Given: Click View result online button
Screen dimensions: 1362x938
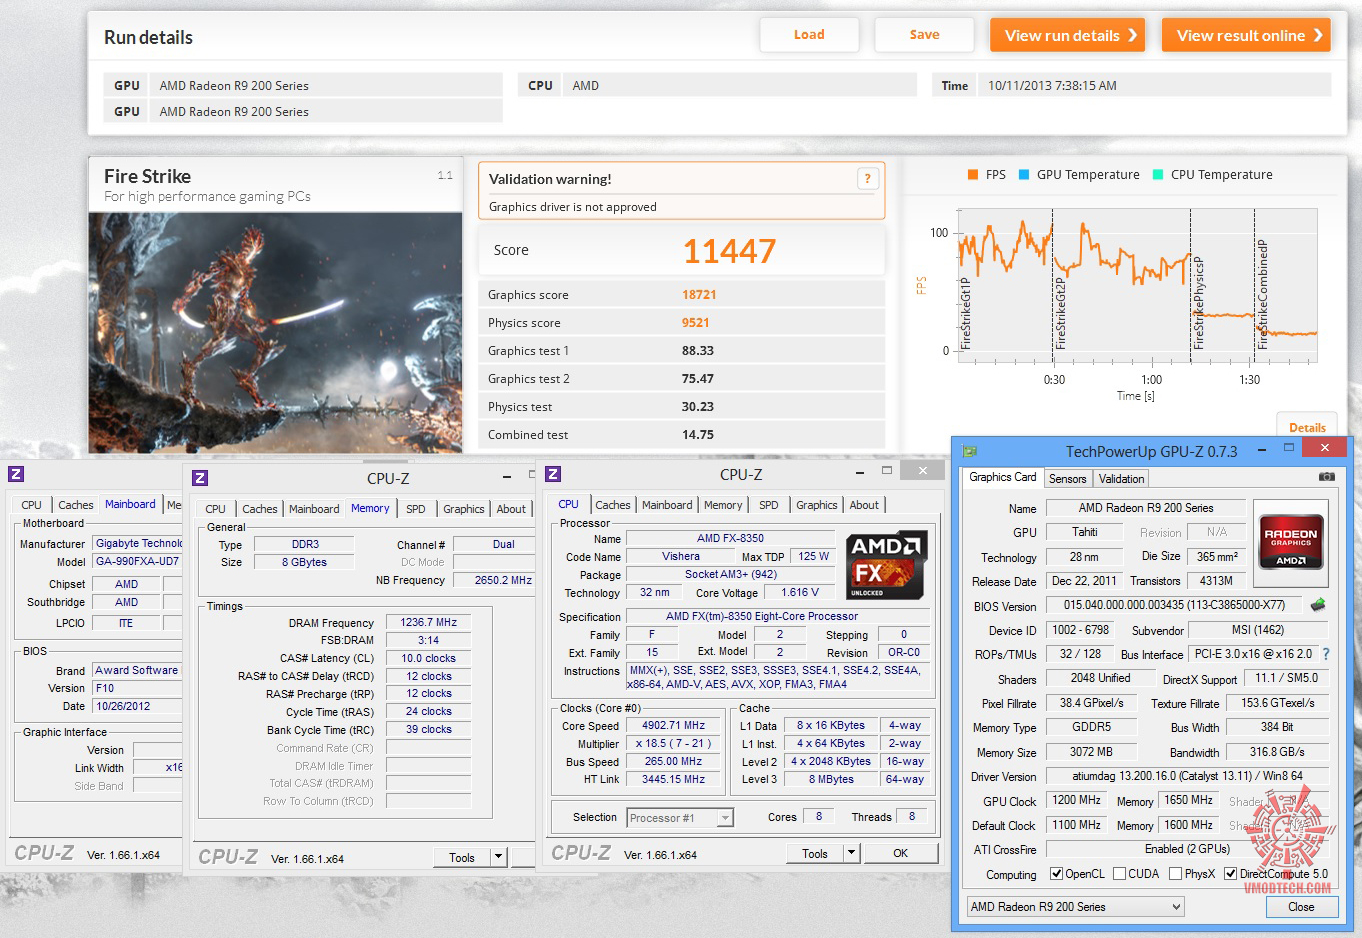Looking at the screenshot, I should pos(1246,35).
